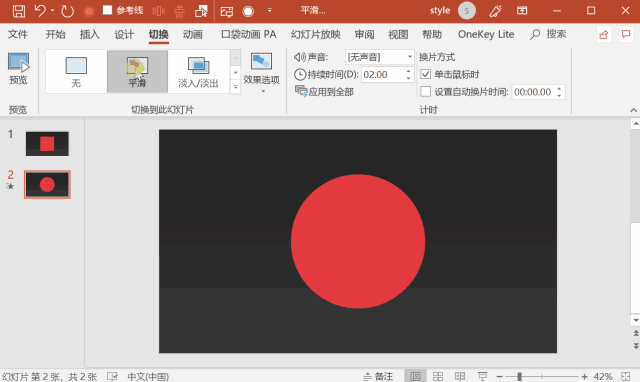Screen dimensions: 640x382
Task: Click the Redo/Repeat icon
Action: click(67, 11)
